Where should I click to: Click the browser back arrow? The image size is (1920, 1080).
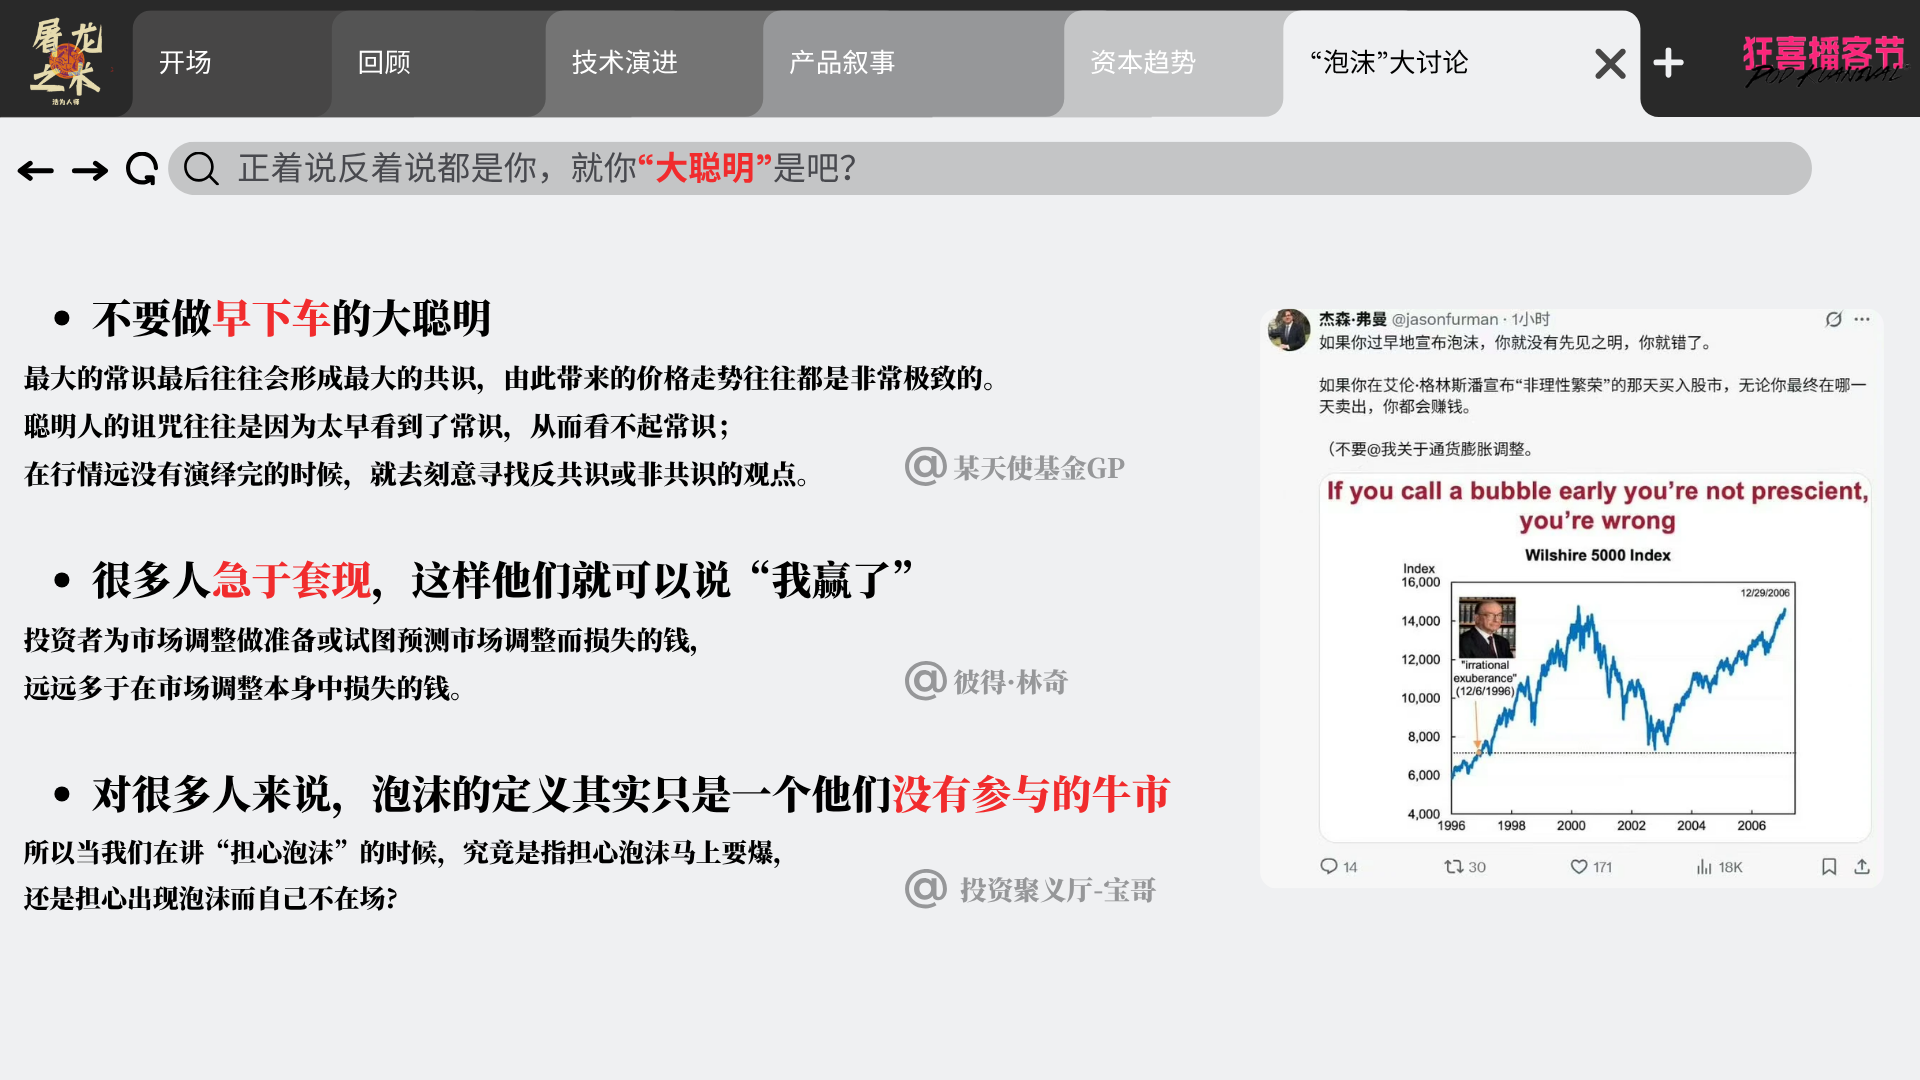[36, 171]
